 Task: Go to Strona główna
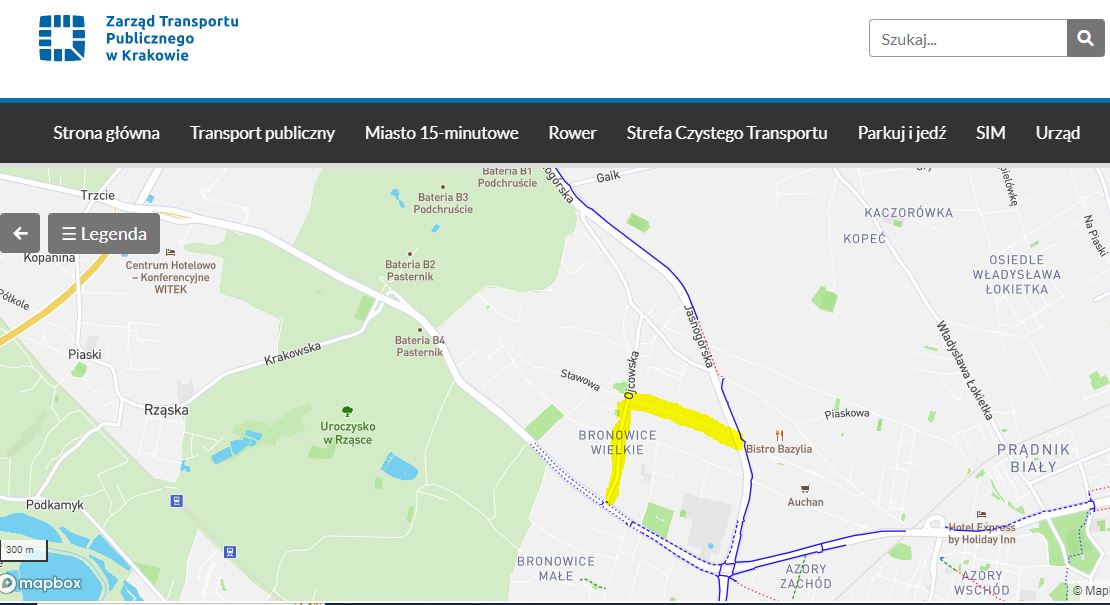point(106,133)
